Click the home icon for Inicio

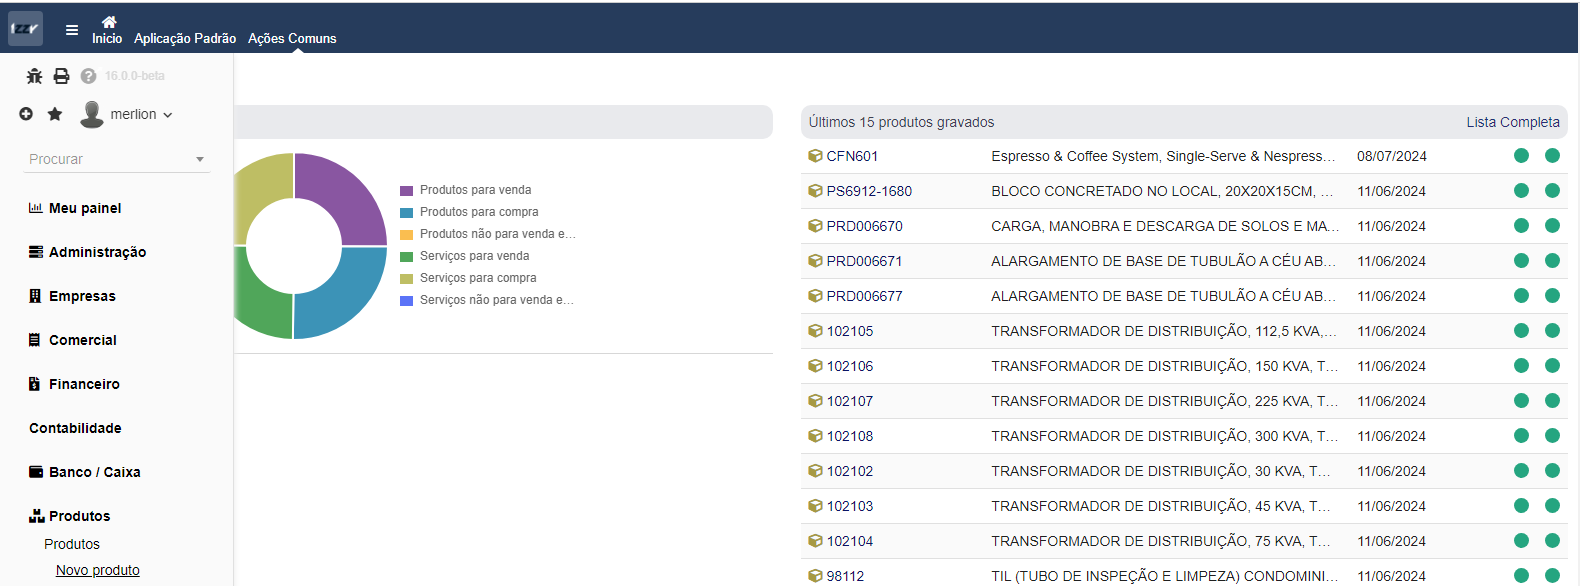(109, 22)
